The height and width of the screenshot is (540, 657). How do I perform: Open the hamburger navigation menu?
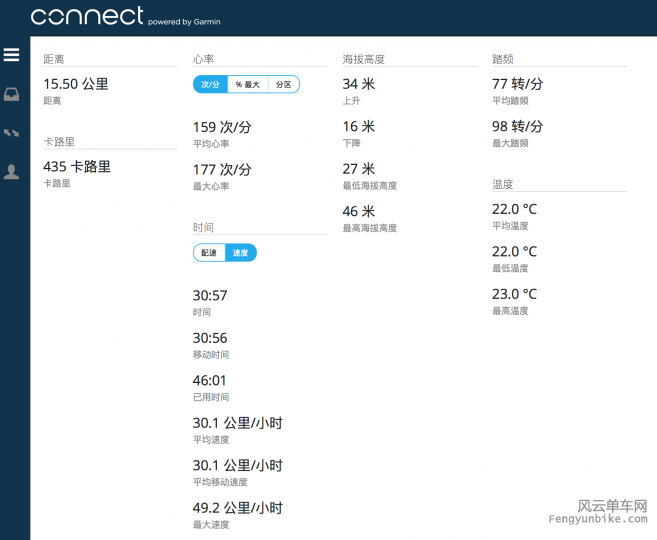(x=12, y=55)
